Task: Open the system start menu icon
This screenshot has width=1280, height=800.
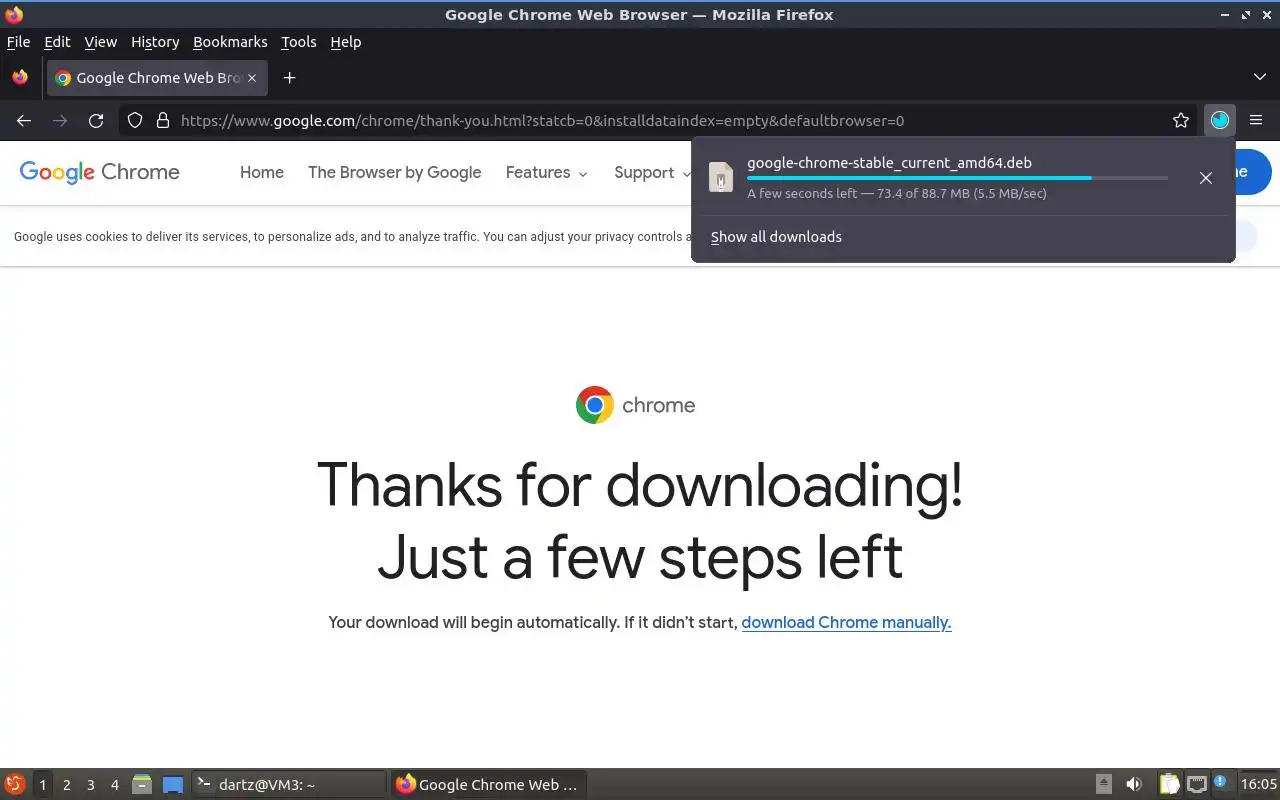Action: pos(14,784)
